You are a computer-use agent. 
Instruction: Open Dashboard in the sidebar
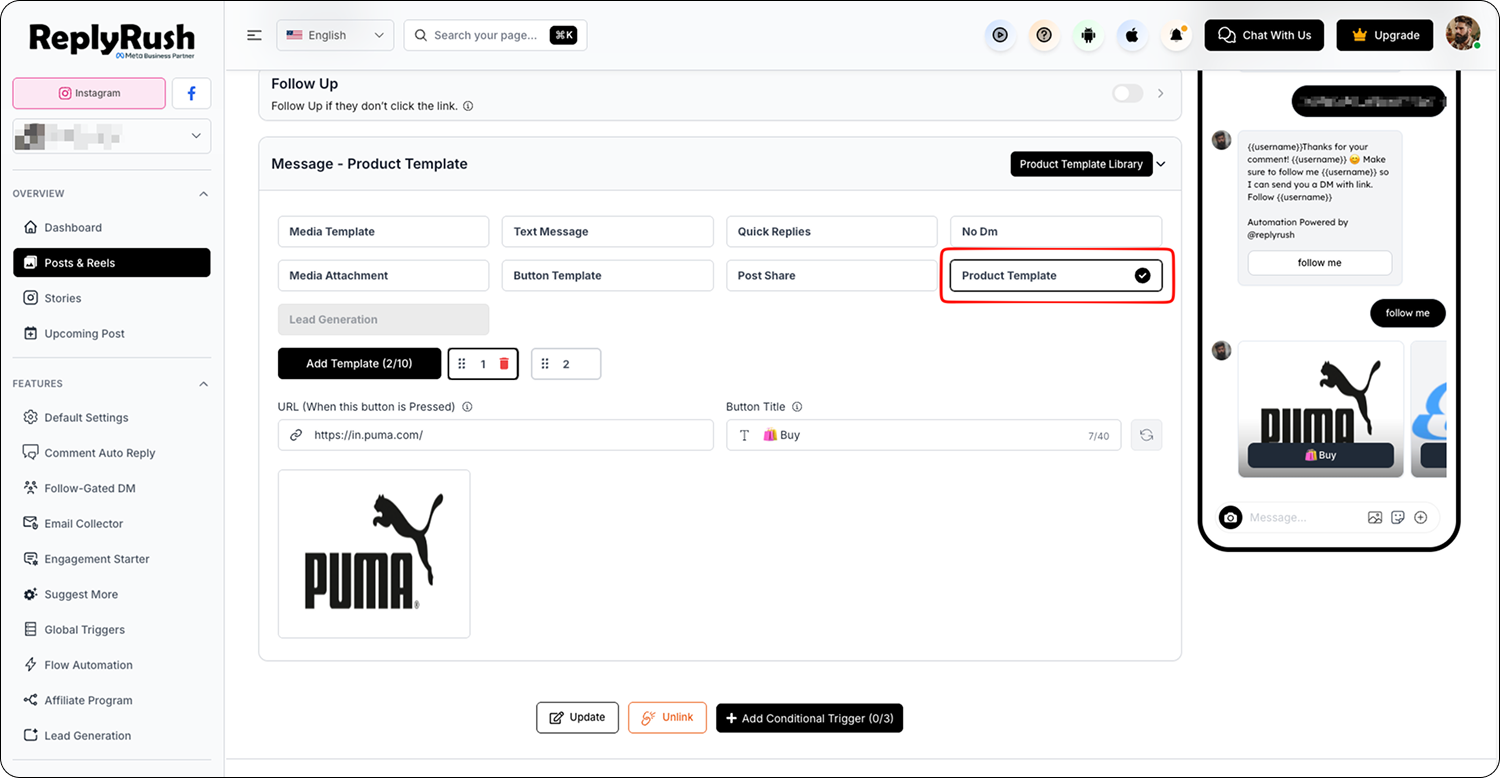coord(112,228)
